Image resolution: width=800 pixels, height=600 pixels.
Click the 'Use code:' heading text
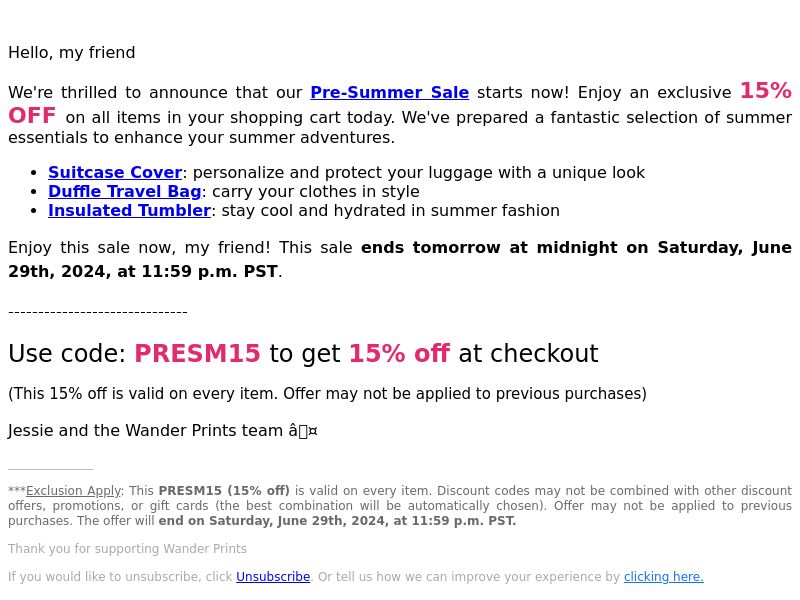(67, 353)
